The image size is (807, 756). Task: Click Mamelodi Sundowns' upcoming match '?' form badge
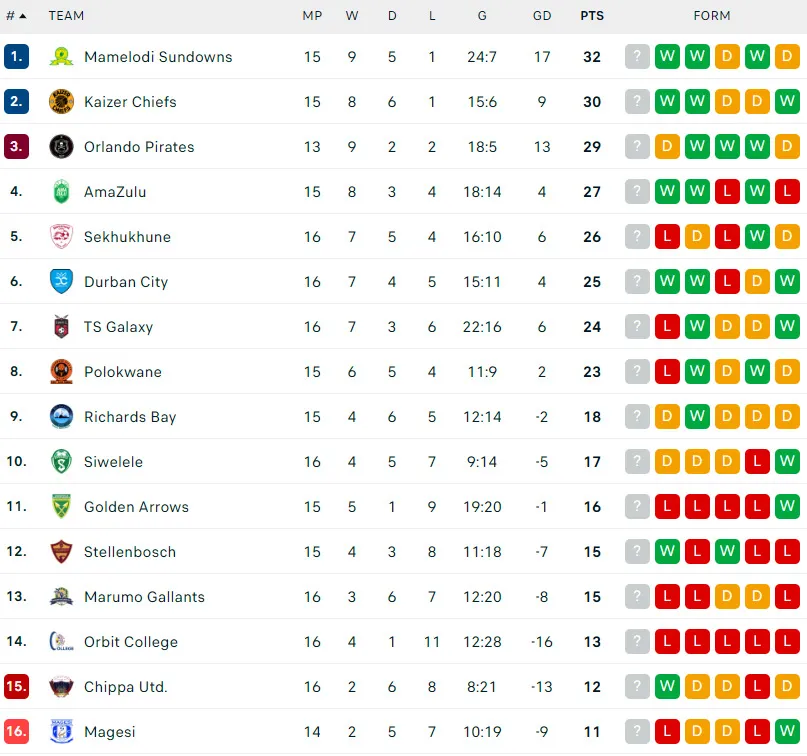637,57
